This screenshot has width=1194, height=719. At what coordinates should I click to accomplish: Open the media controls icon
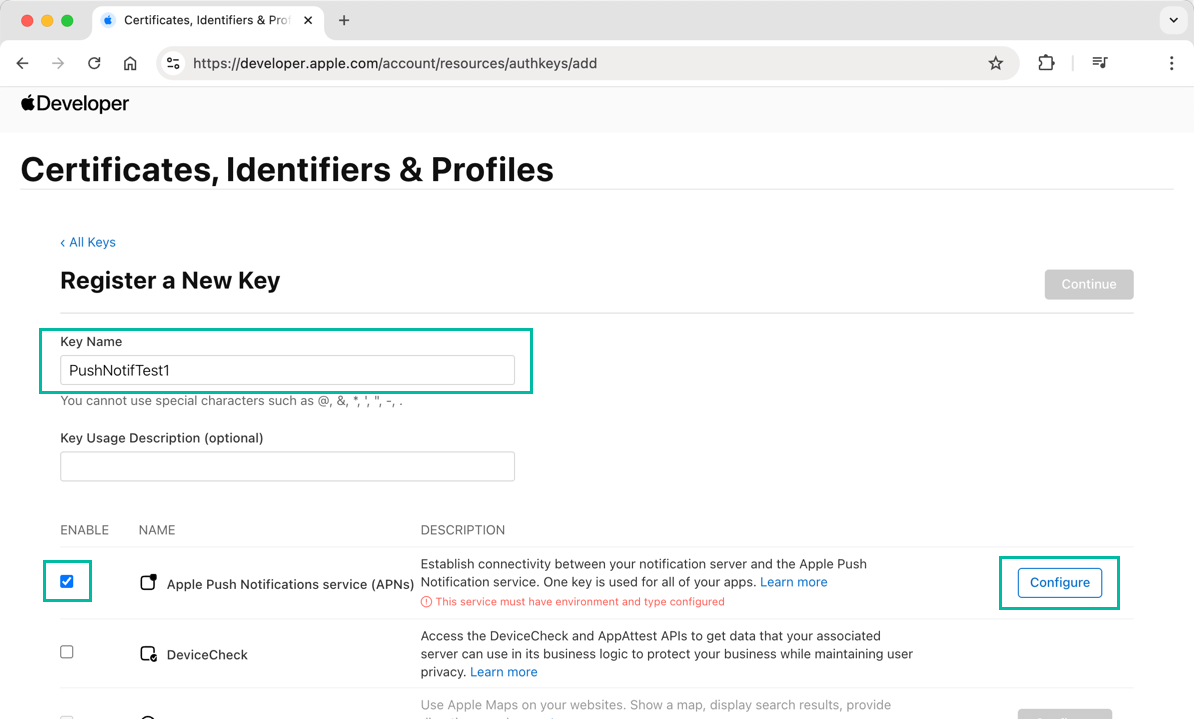(x=1100, y=63)
